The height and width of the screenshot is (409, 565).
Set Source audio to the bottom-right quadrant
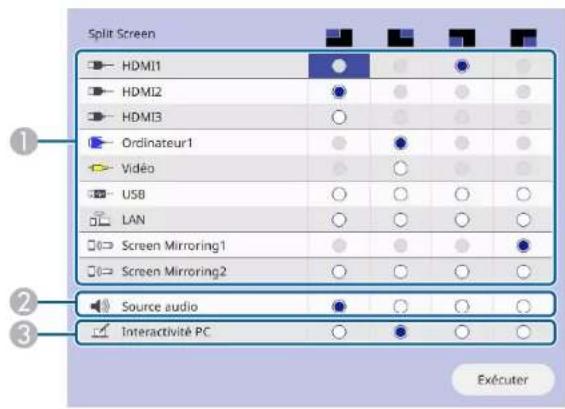tap(523, 306)
